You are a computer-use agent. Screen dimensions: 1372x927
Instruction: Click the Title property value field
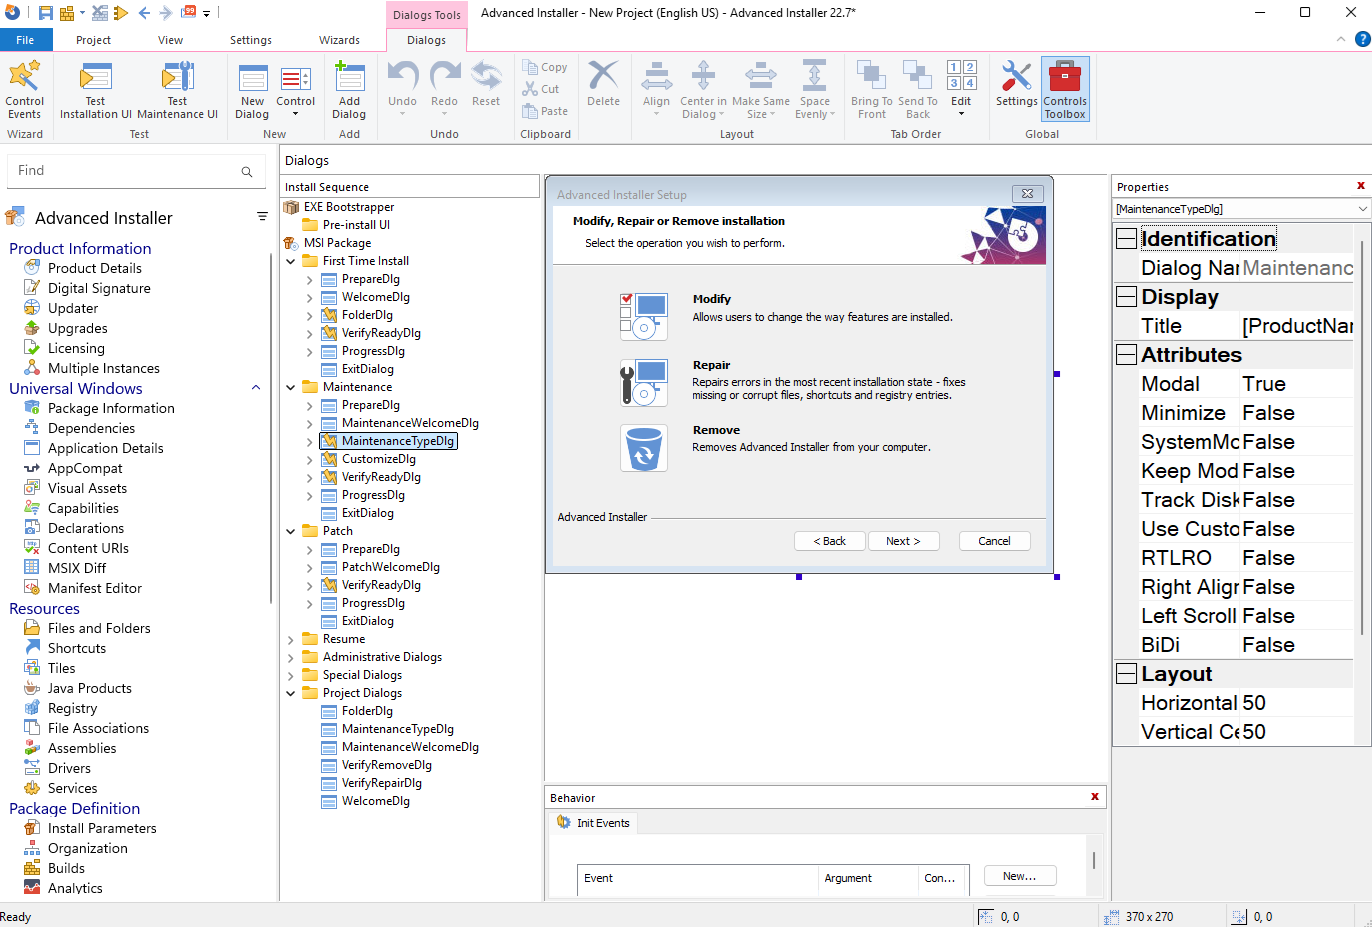click(x=1297, y=326)
